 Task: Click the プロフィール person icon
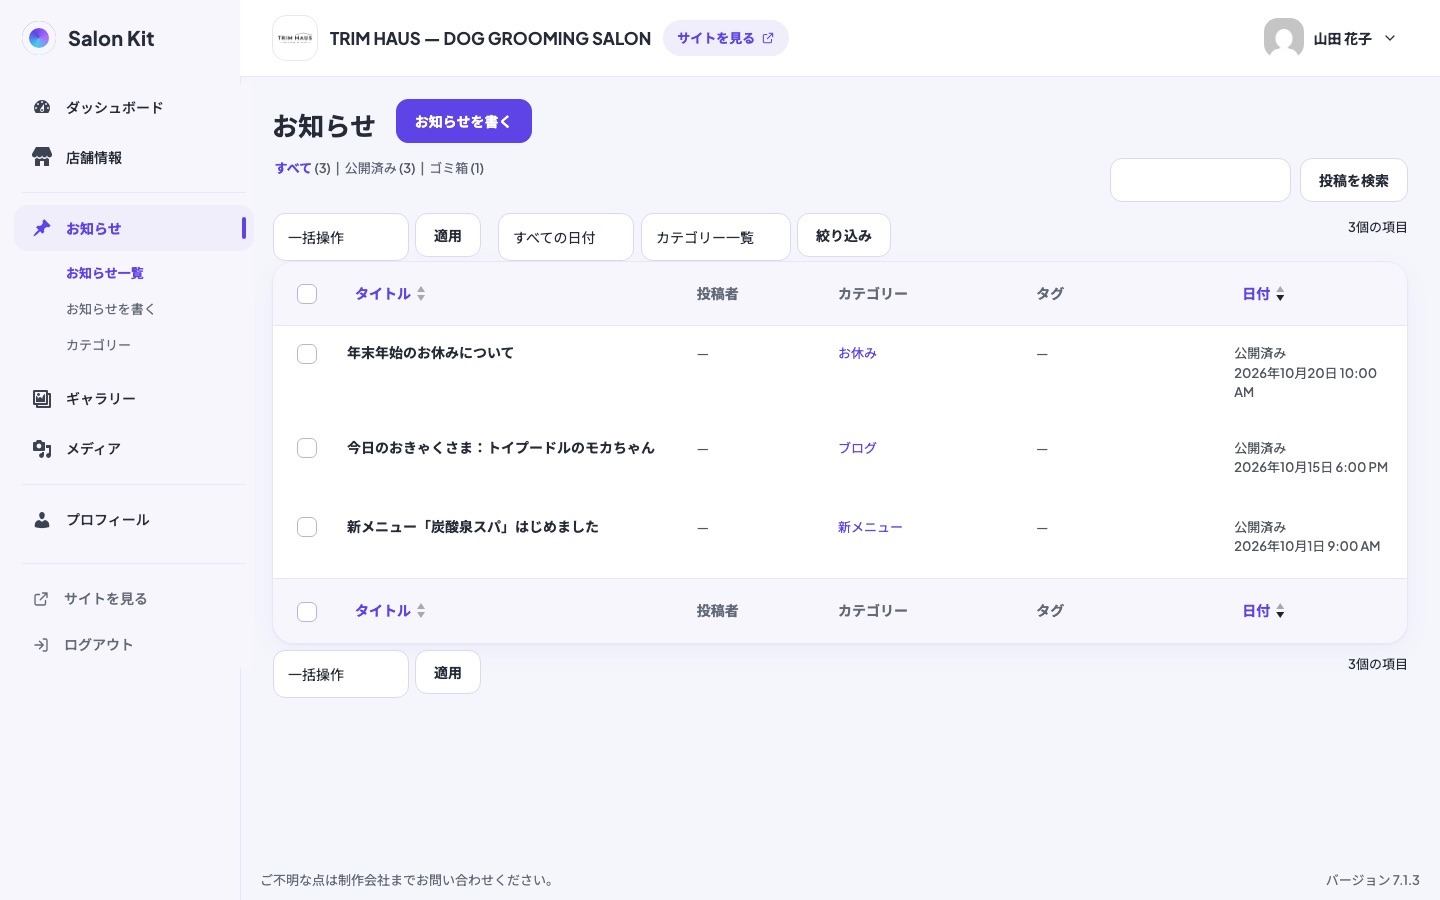[42, 519]
